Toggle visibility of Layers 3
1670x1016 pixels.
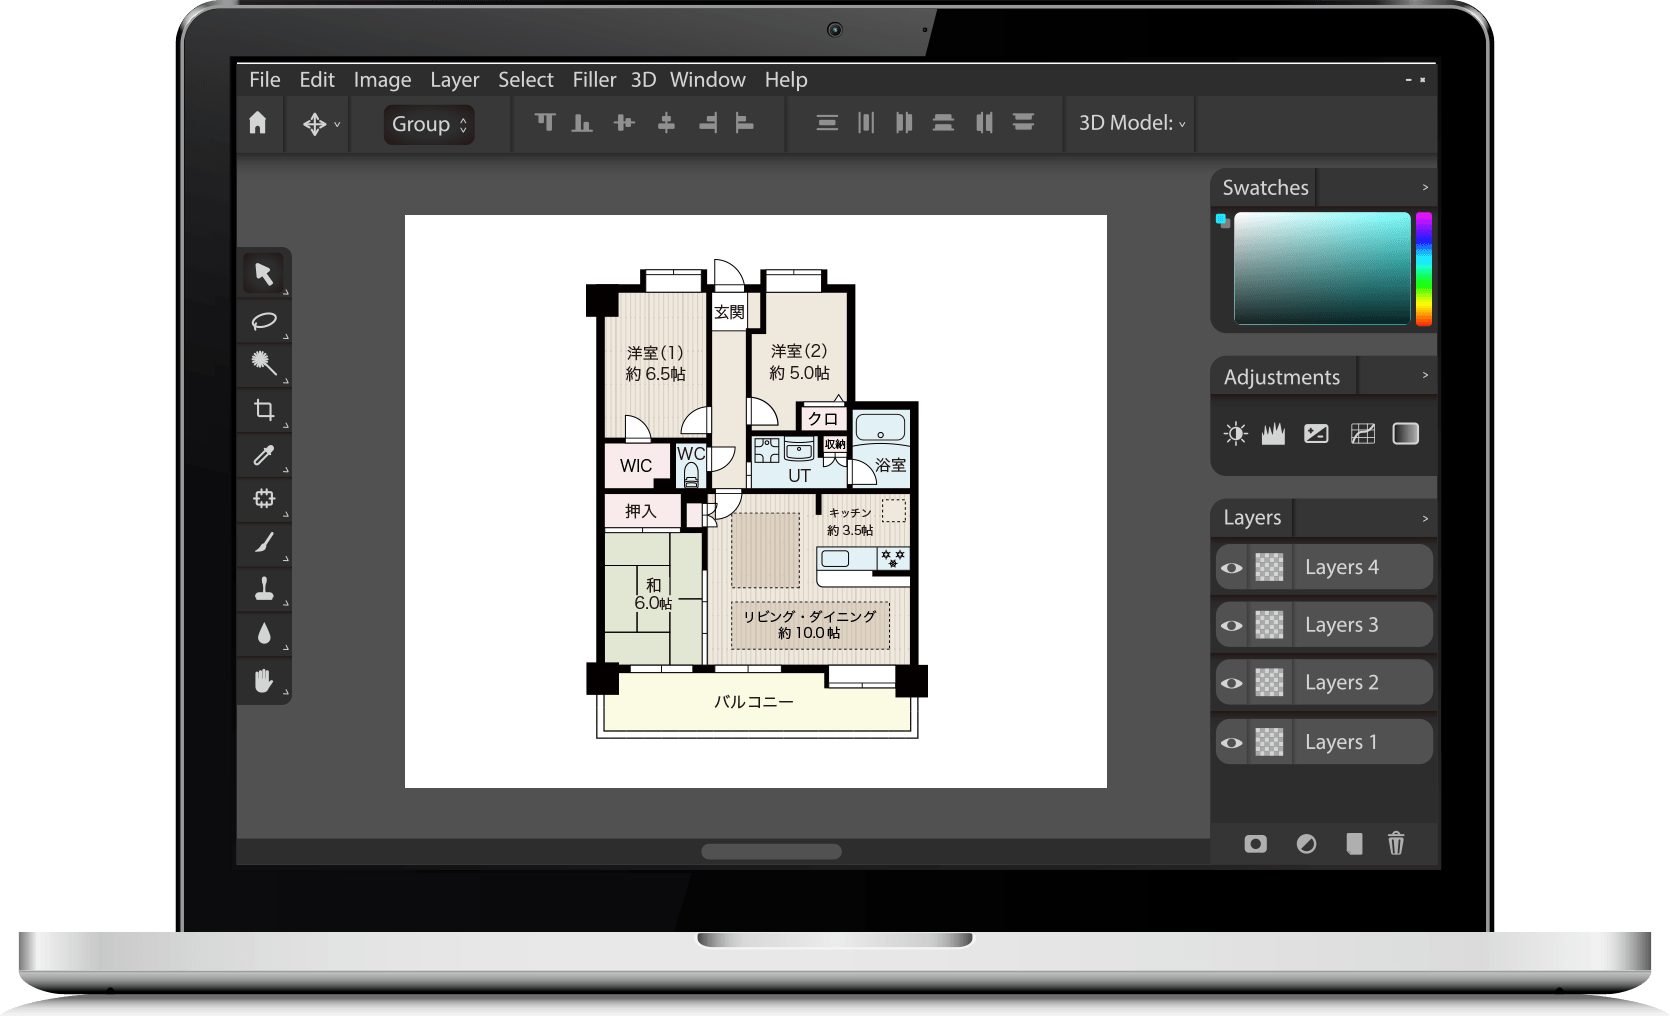1231,626
